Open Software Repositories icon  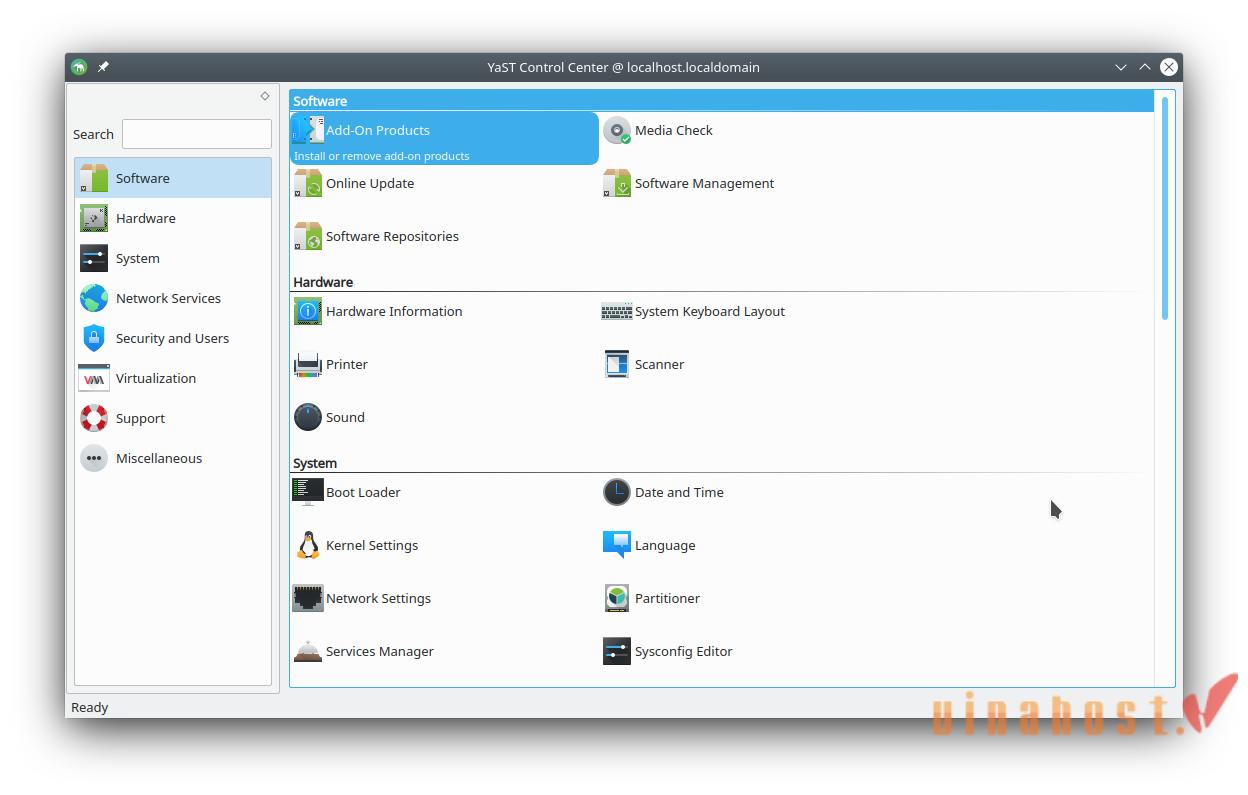point(308,236)
